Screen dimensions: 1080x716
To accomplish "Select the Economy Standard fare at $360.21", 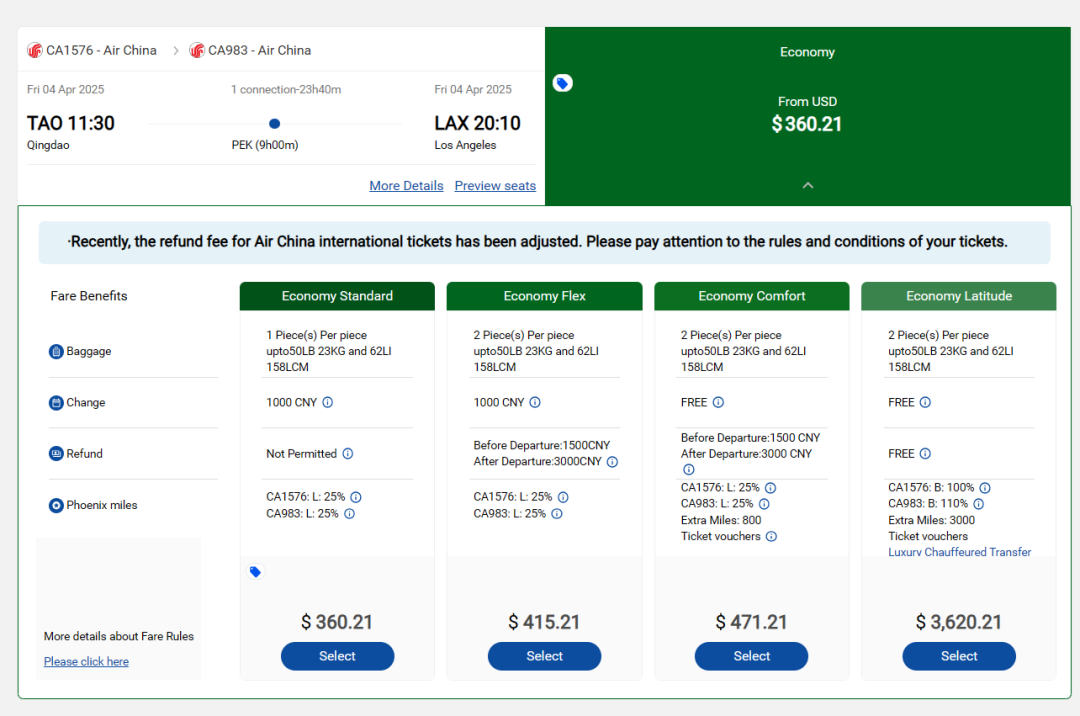I will [x=338, y=656].
